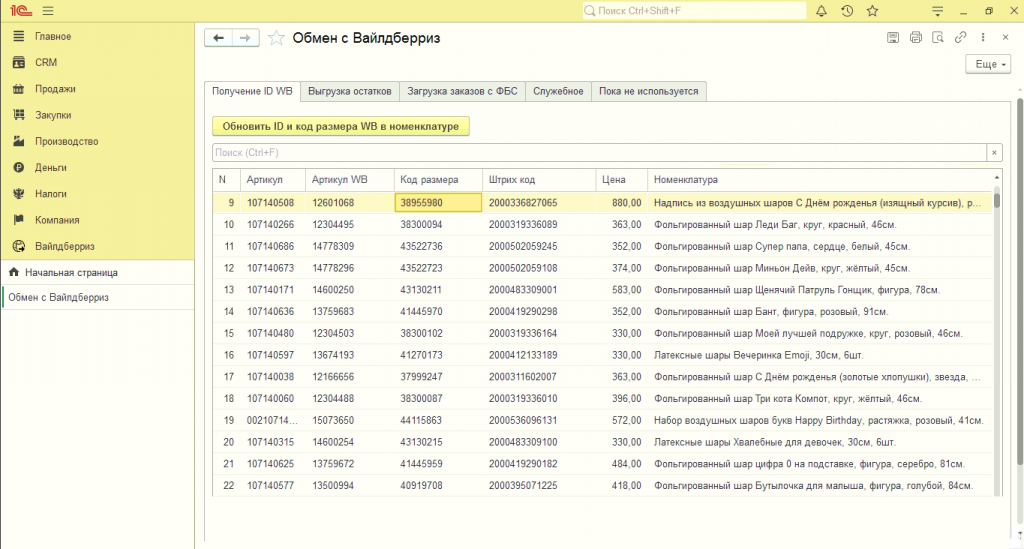Open the history clock icon
Screen dimensions: 1024x549
coord(847,11)
